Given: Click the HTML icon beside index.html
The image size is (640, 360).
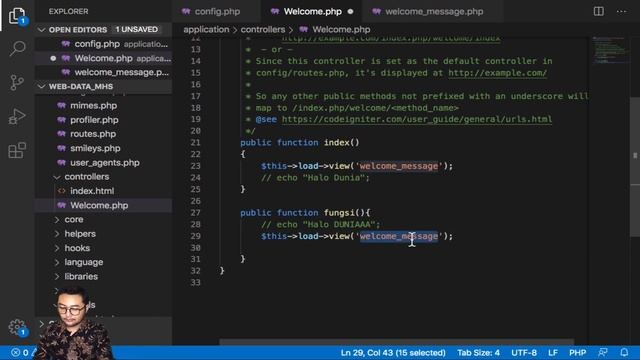Looking at the screenshot, I should 62,191.
